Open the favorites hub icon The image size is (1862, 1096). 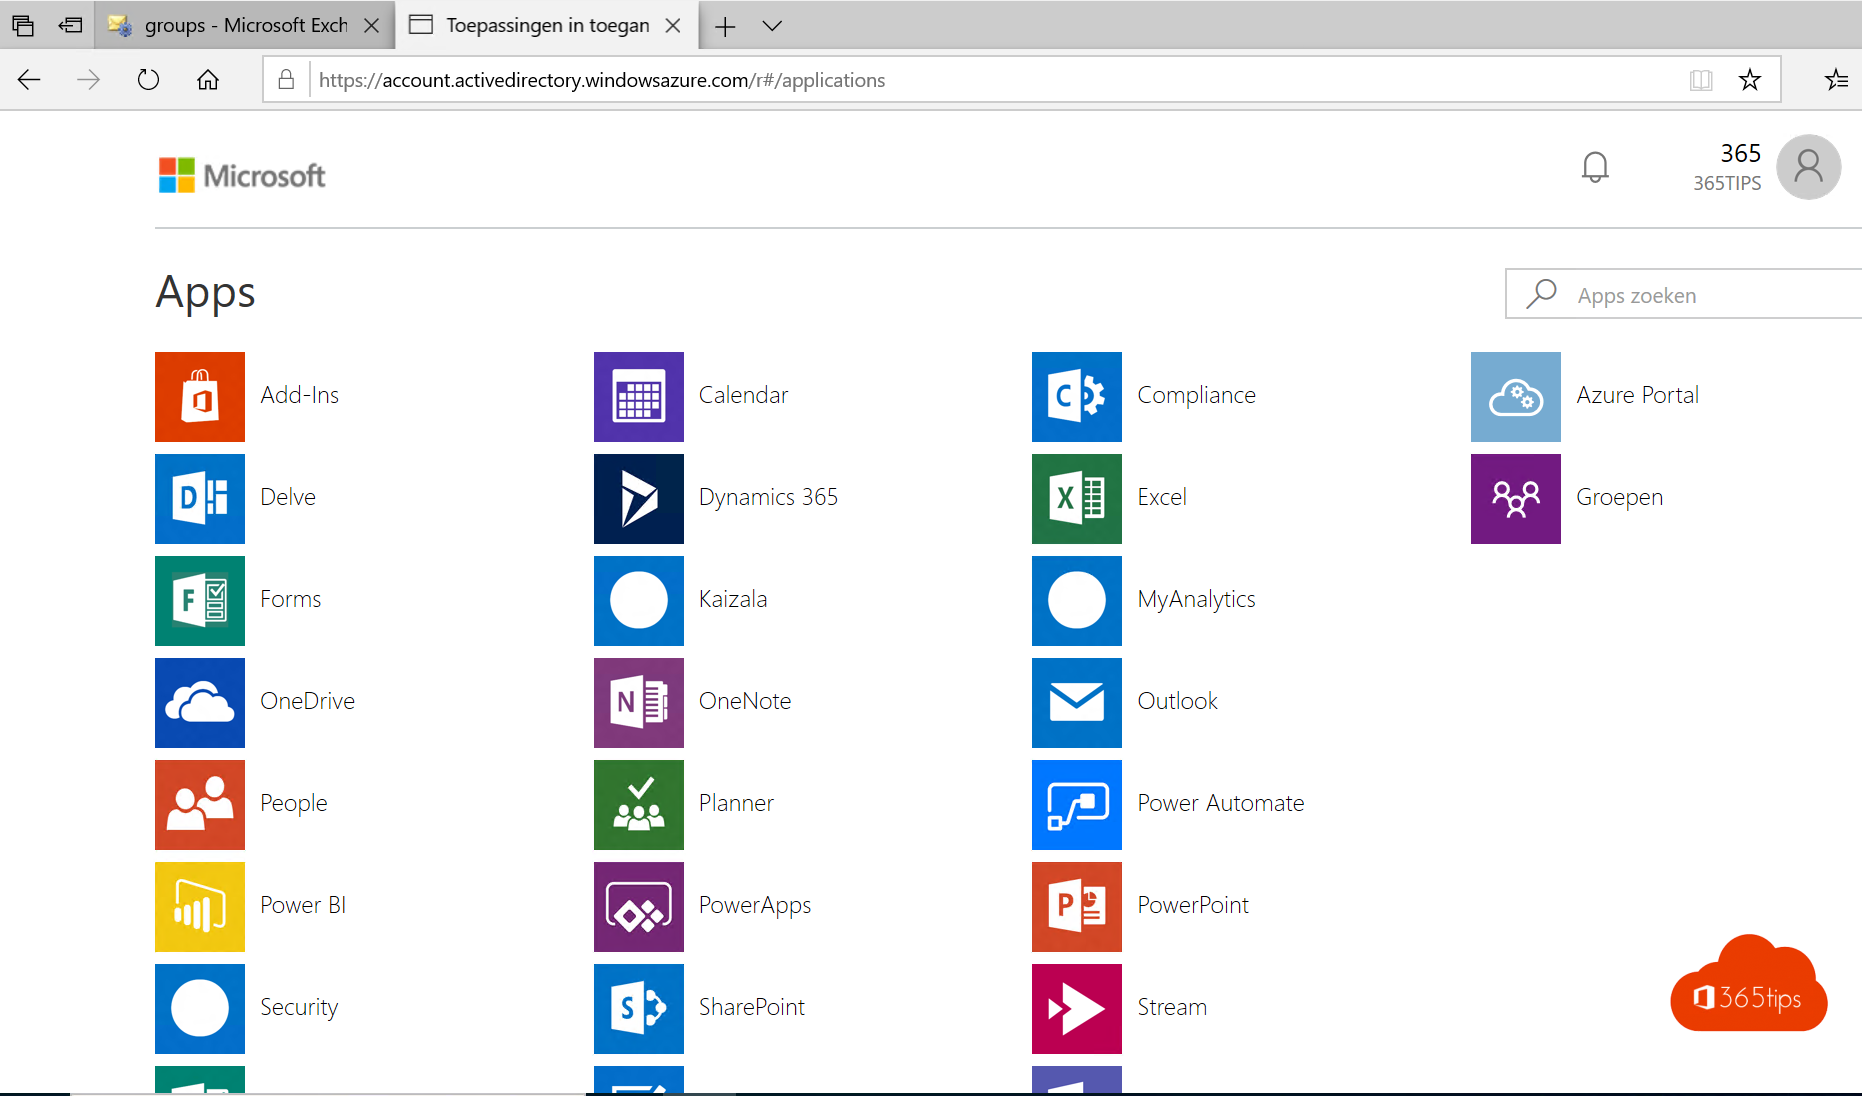1836,80
